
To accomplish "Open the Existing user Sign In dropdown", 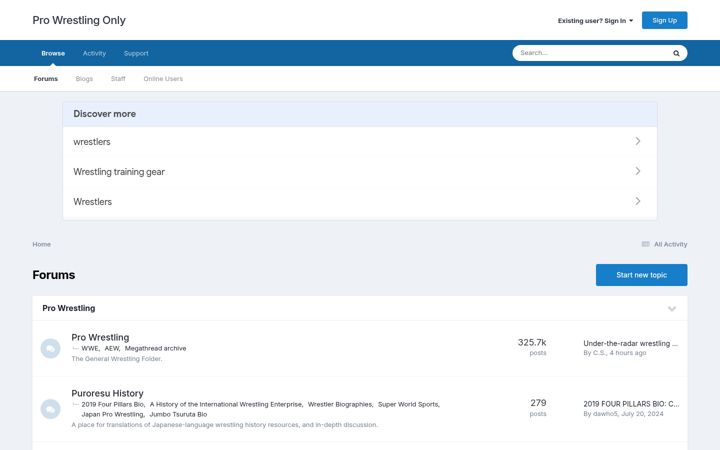I will click(595, 21).
